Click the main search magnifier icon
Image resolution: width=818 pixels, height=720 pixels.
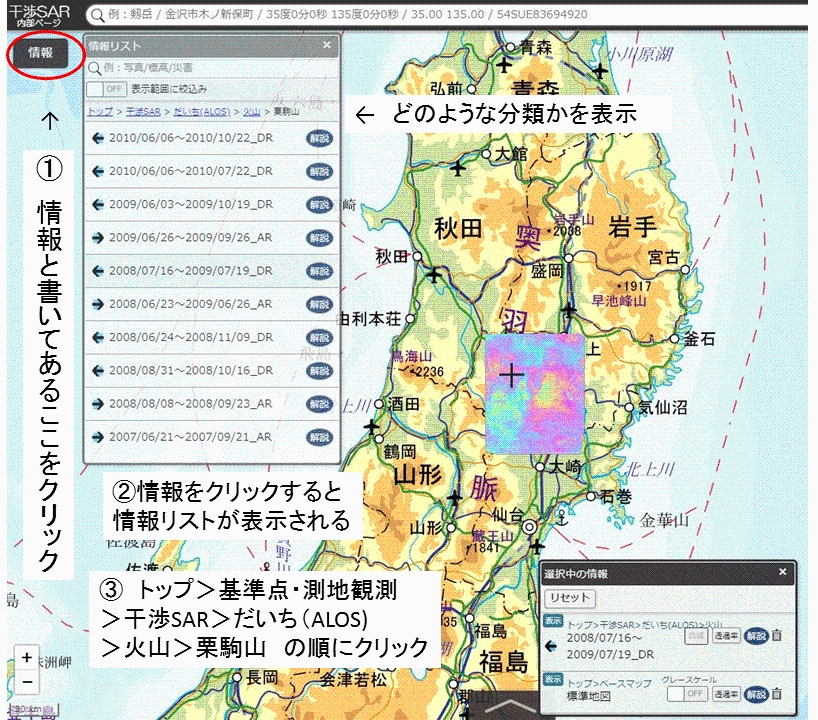(x=98, y=15)
